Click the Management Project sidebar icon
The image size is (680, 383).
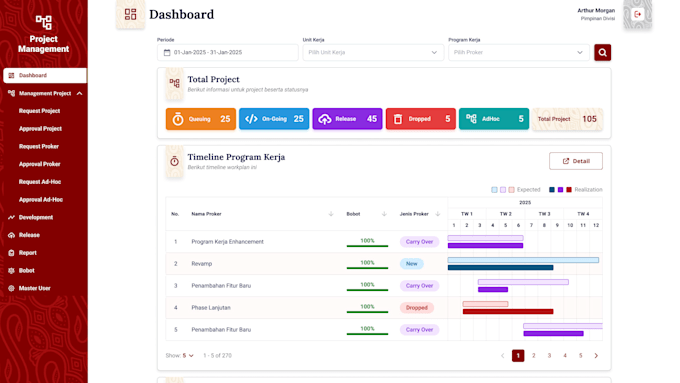click(x=11, y=93)
